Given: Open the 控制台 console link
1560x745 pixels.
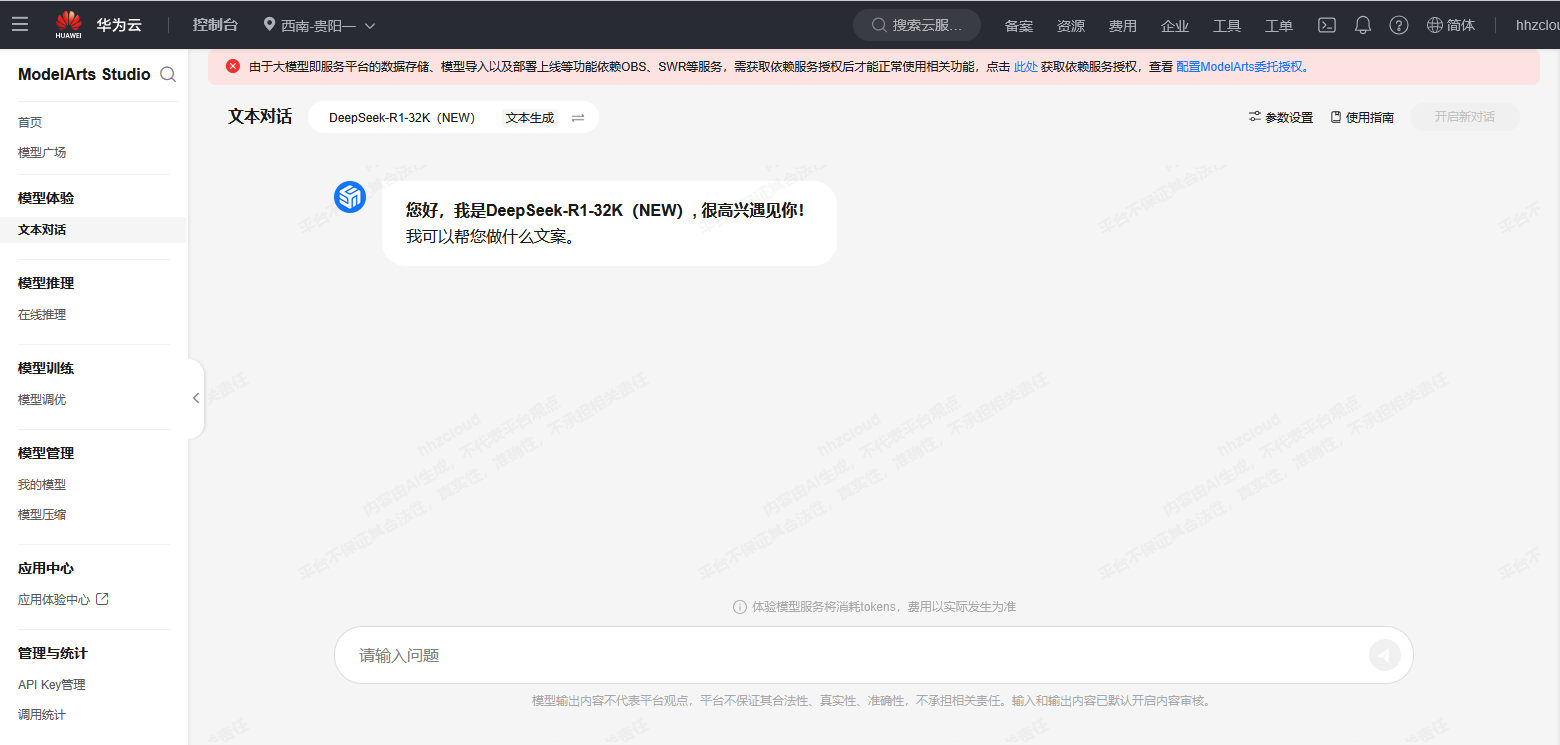Looking at the screenshot, I should (215, 24).
